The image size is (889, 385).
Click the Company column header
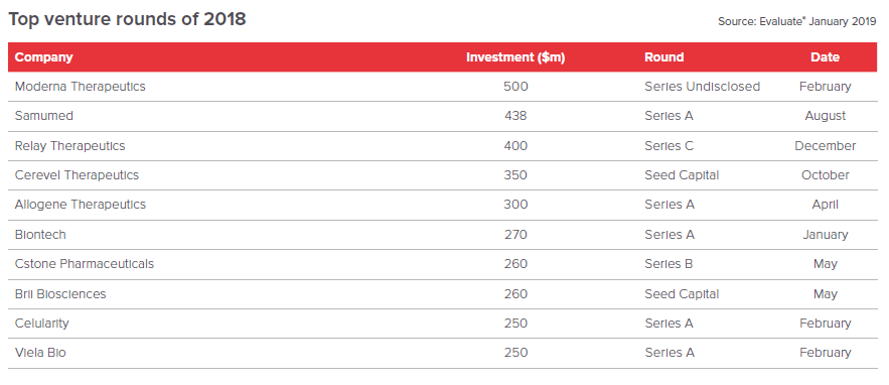[44, 57]
